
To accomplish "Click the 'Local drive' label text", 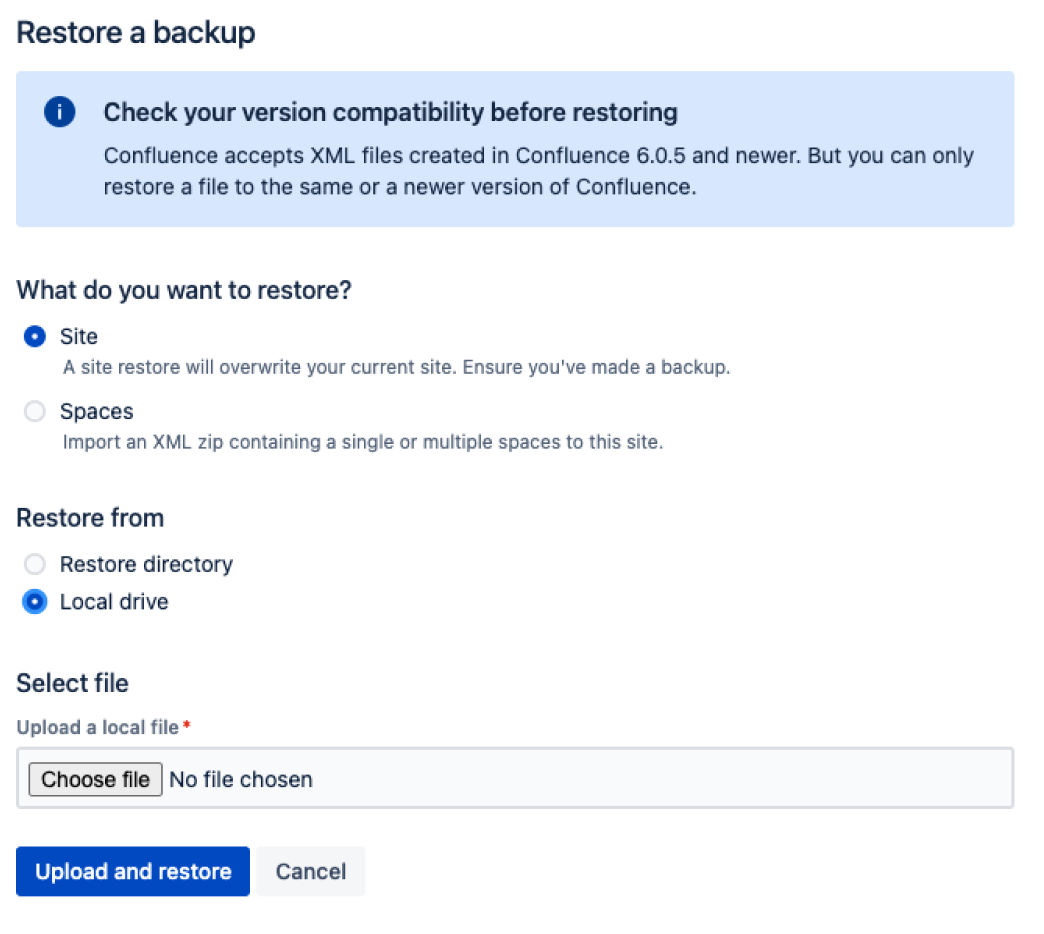I will [x=114, y=602].
